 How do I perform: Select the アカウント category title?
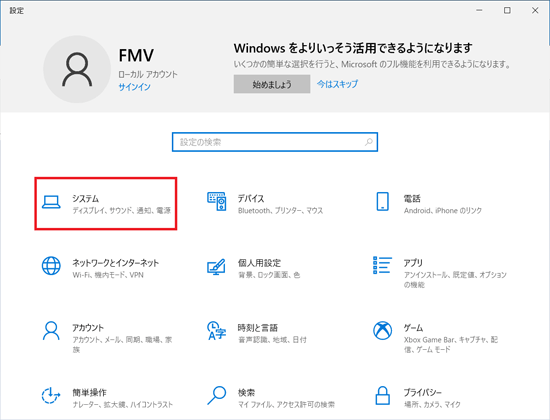(88, 328)
